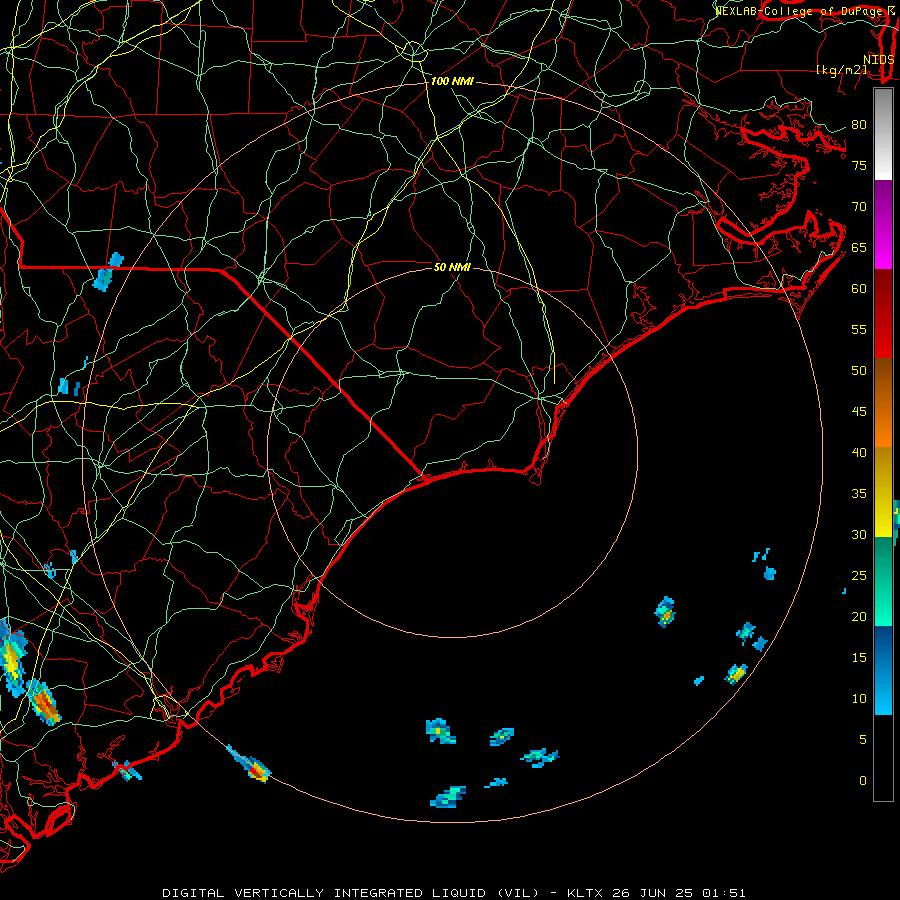This screenshot has height=900, width=900.
Task: Click the "75" value on VIL scale
Action: pos(859,166)
